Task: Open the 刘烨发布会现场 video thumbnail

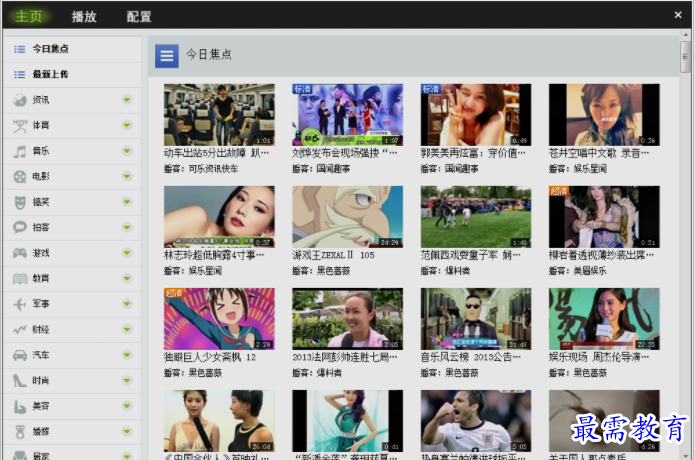Action: click(348, 115)
